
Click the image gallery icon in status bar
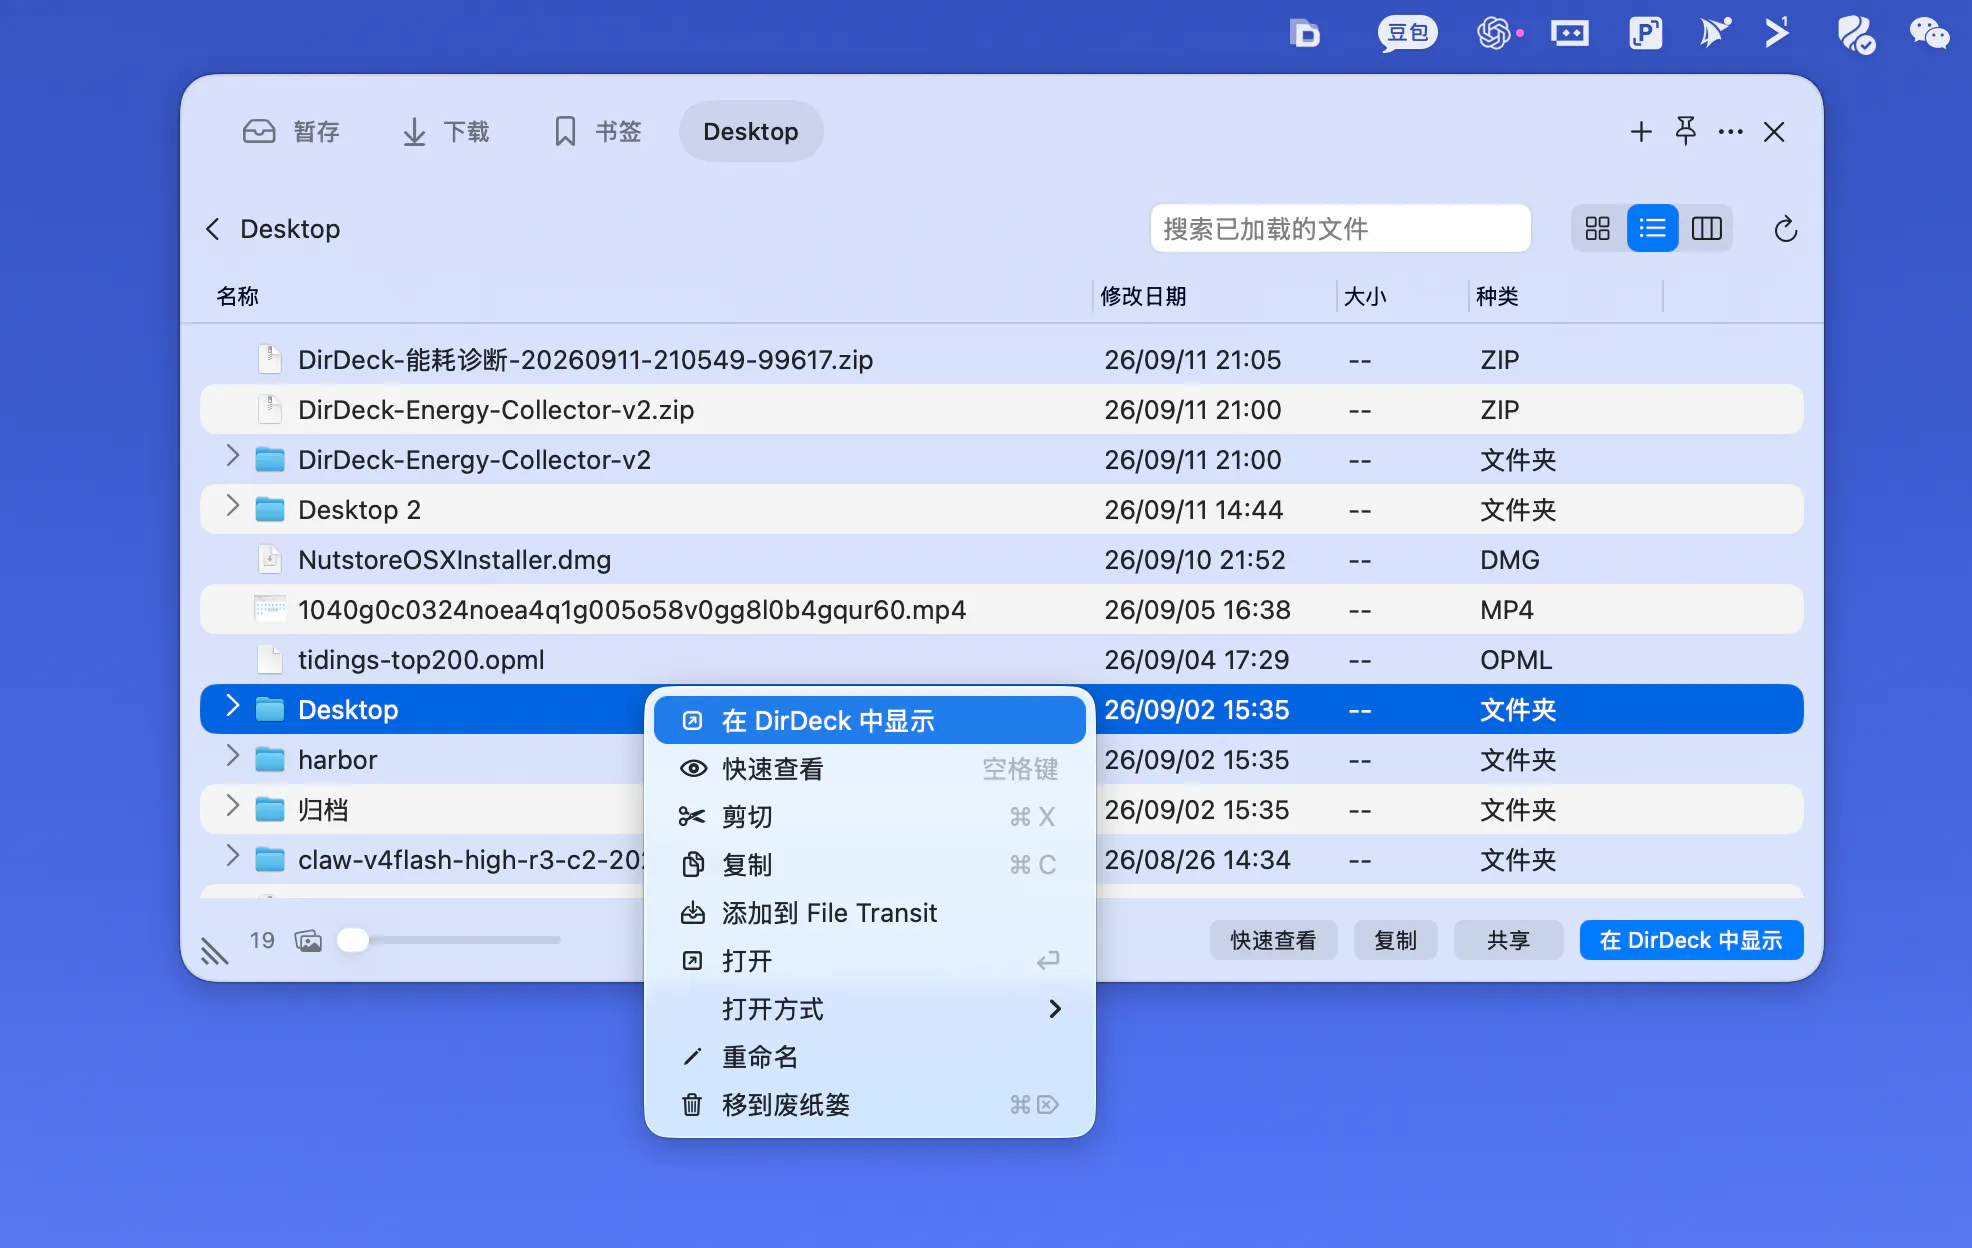309,940
